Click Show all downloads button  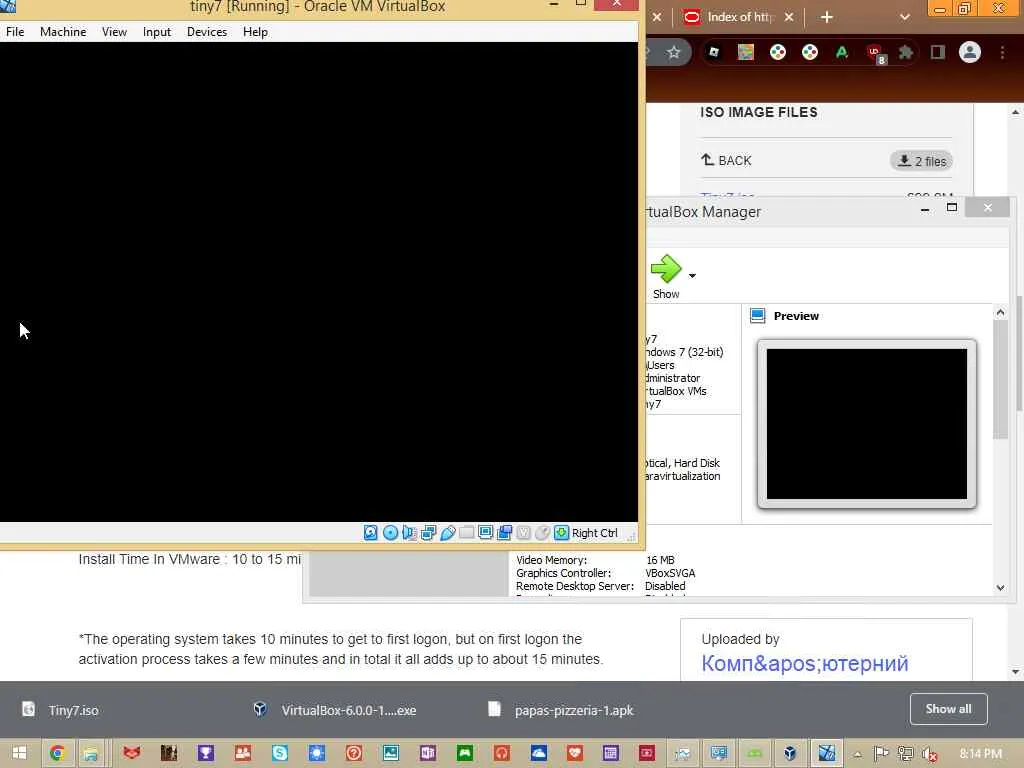click(x=948, y=709)
